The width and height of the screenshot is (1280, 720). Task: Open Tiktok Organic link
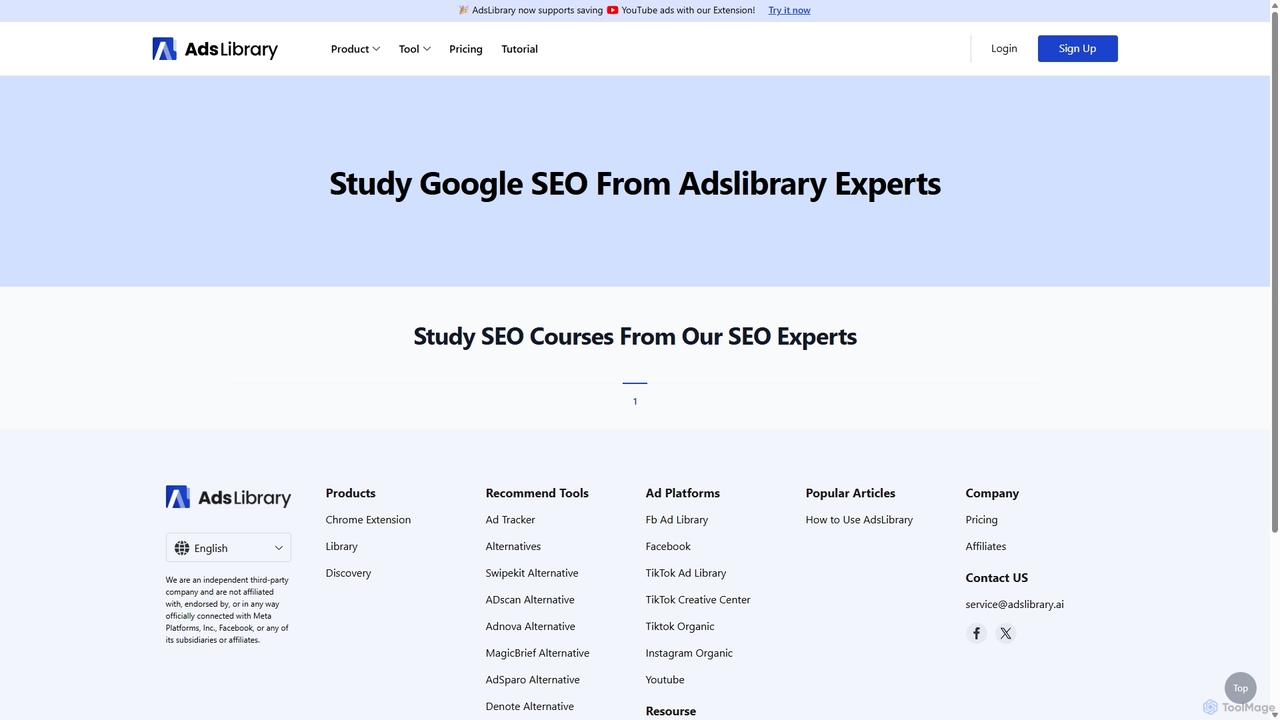pos(680,627)
